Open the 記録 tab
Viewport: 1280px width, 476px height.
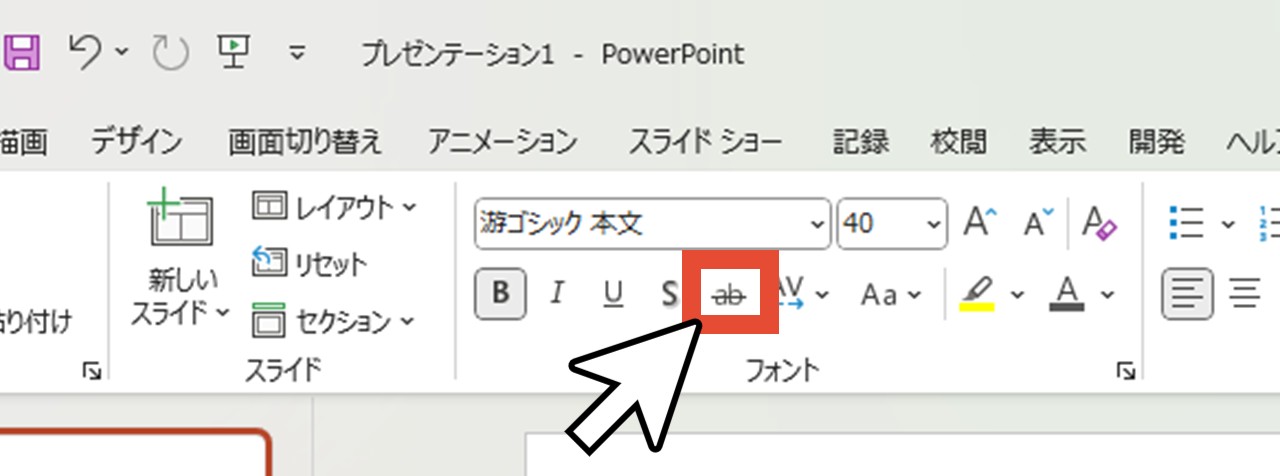coord(861,141)
